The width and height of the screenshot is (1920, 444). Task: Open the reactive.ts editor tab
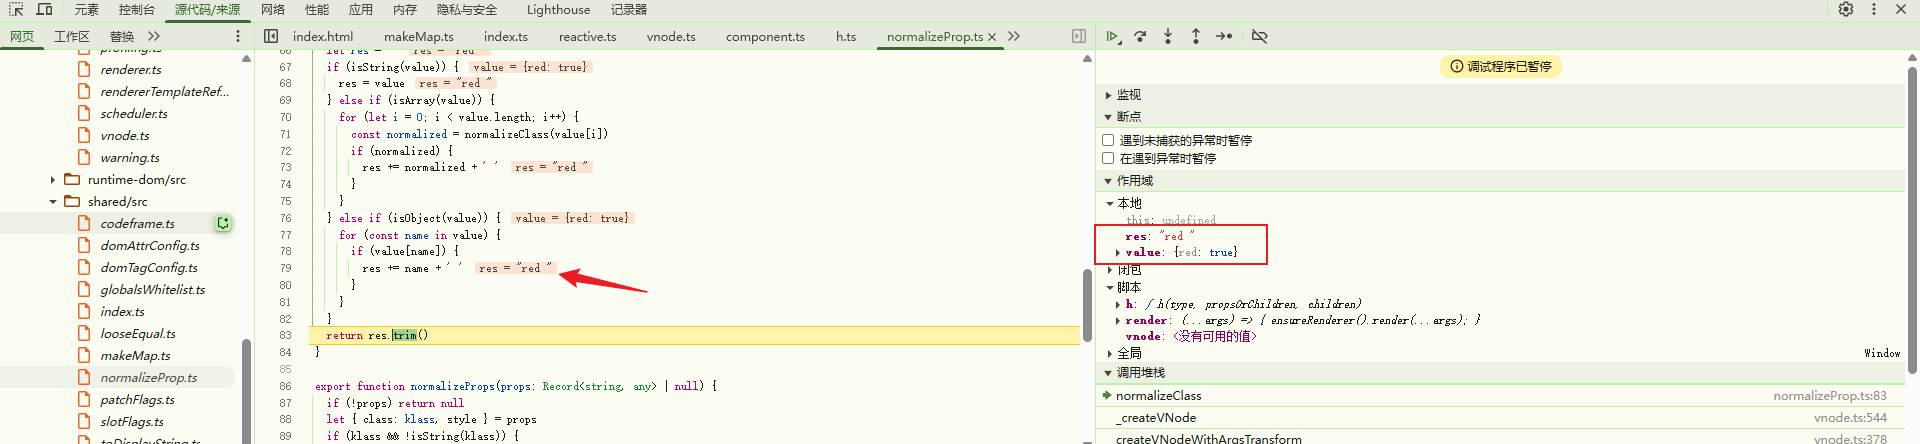pyautogui.click(x=588, y=36)
